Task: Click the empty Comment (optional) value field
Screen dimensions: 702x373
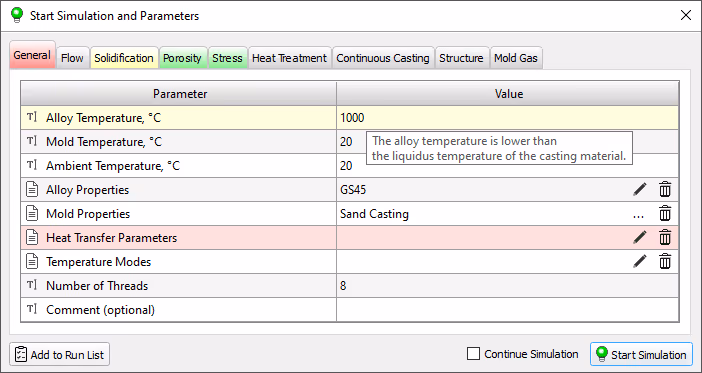Action: 508,309
